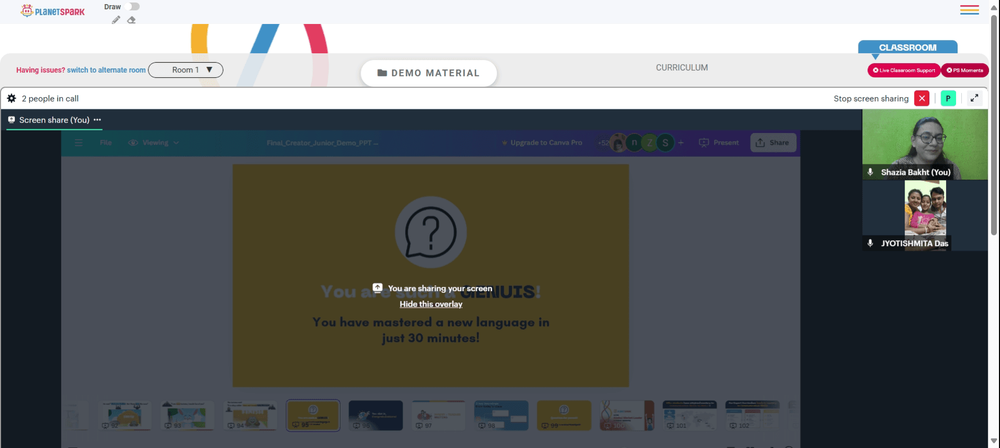1000x448 pixels.
Task: Expand the Viewing mode dropdown in Canva
Action: coord(154,143)
